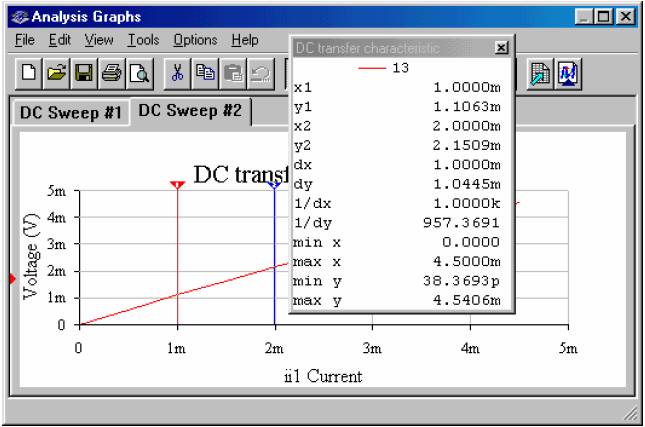645x427 pixels.
Task: Click the 4m tick label on x-axis
Action: (x=470, y=348)
